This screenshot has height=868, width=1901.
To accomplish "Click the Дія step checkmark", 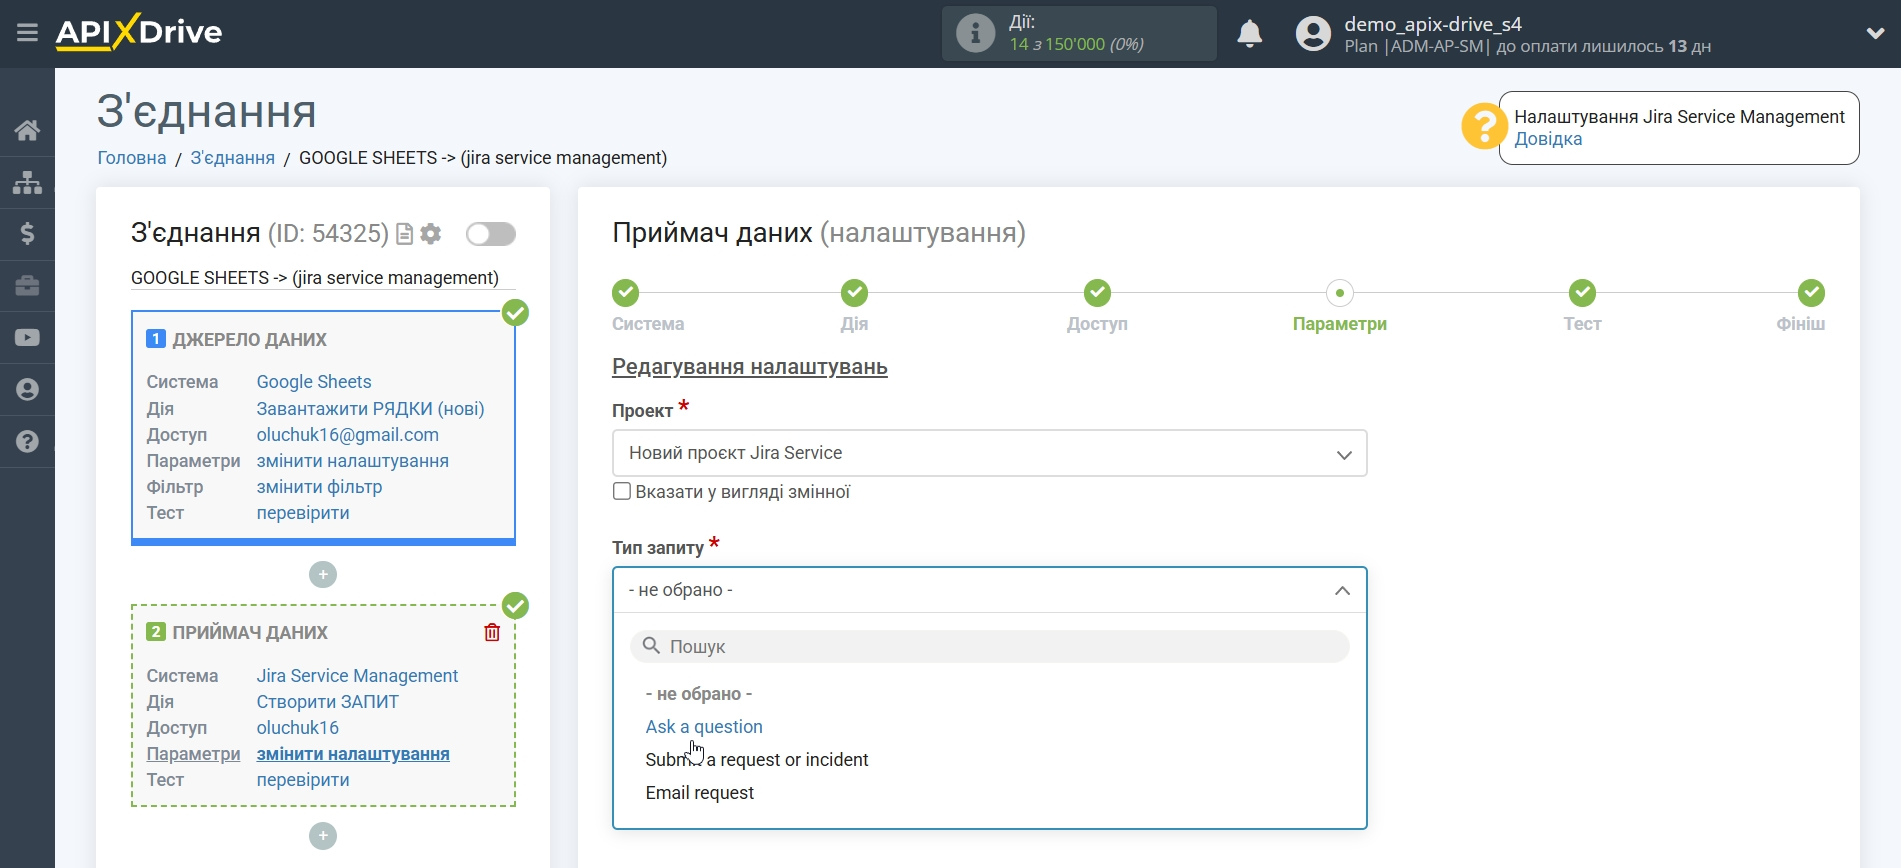I will 854,293.
